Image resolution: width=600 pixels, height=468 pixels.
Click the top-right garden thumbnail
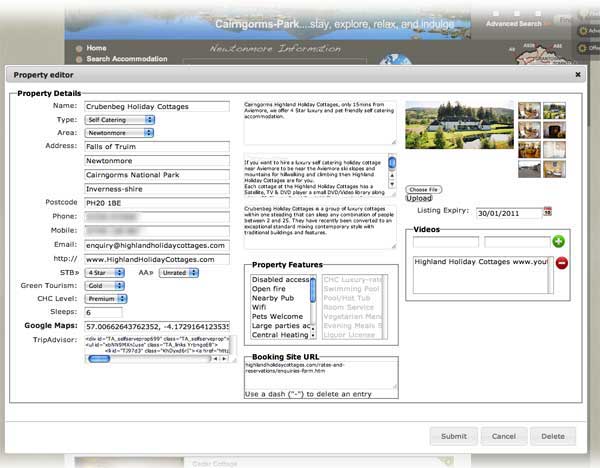(554, 111)
